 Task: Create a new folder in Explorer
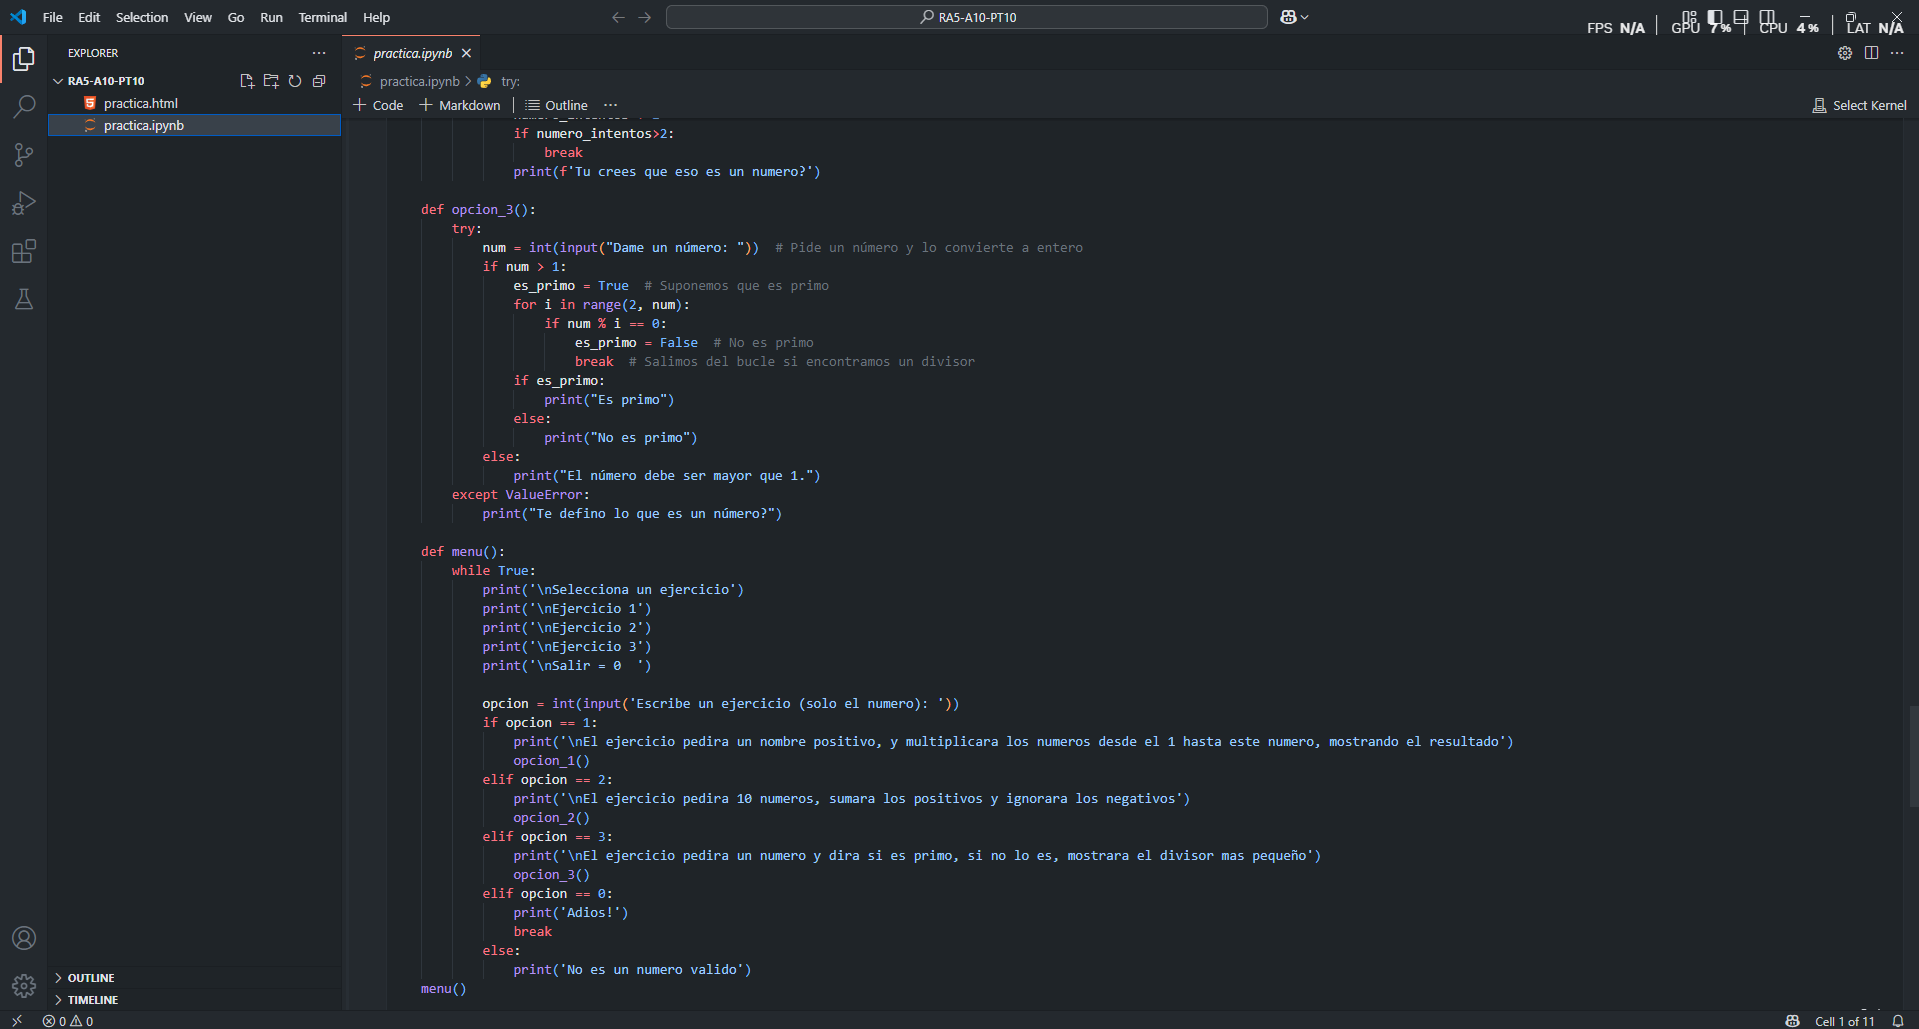point(271,81)
